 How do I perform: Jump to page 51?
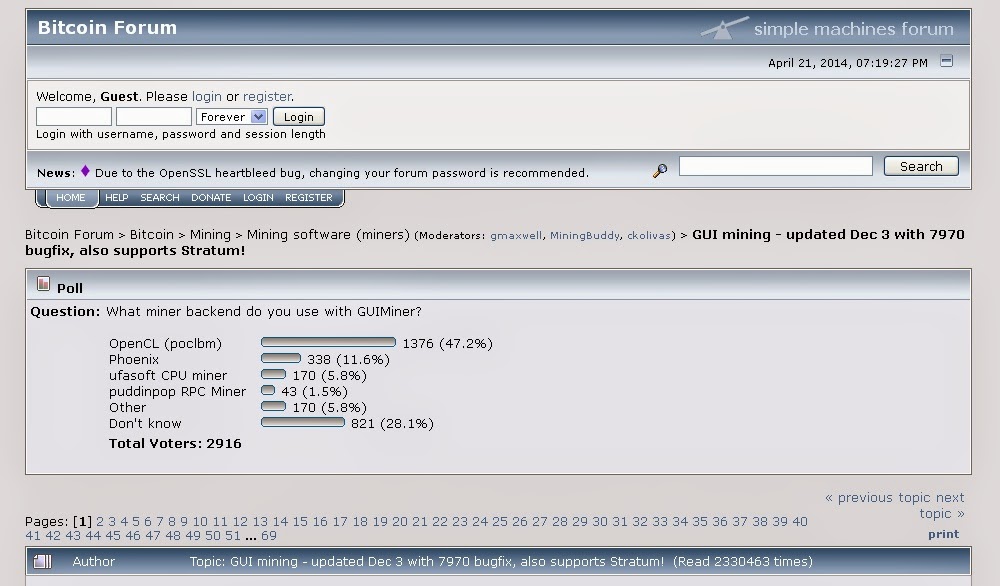click(233, 536)
